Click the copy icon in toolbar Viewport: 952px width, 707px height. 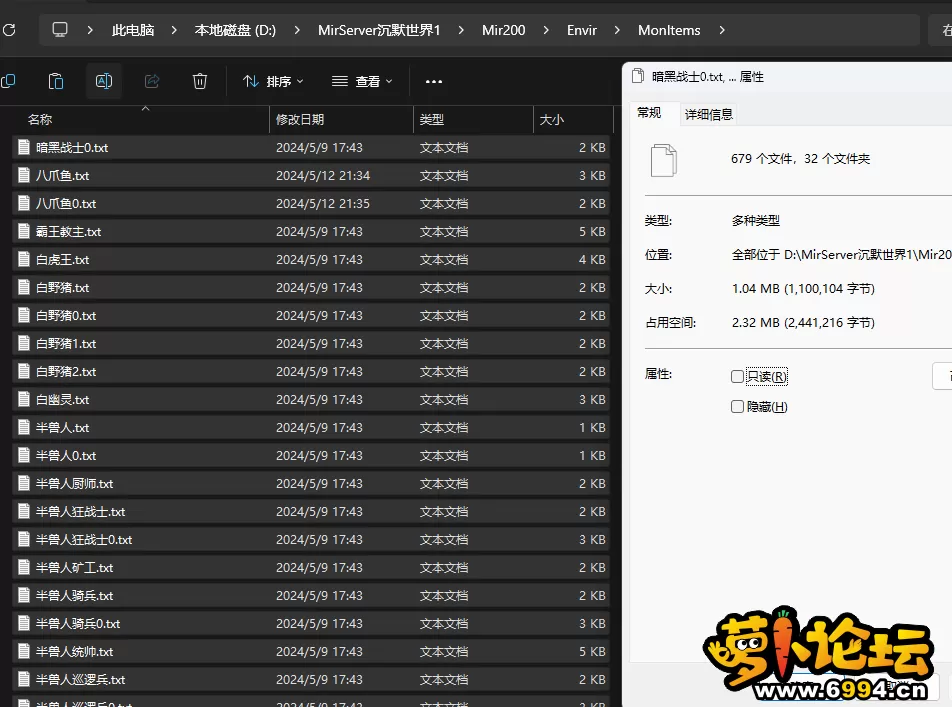tap(8, 81)
